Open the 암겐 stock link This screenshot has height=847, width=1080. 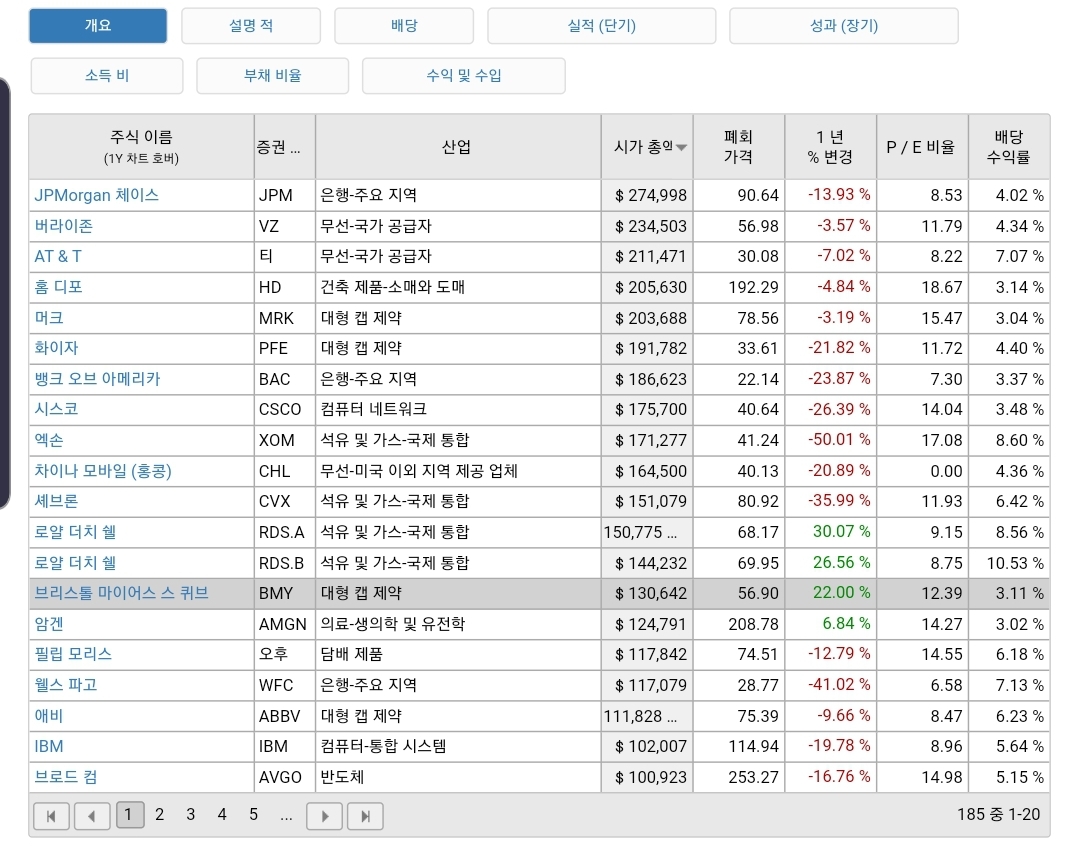pos(49,624)
